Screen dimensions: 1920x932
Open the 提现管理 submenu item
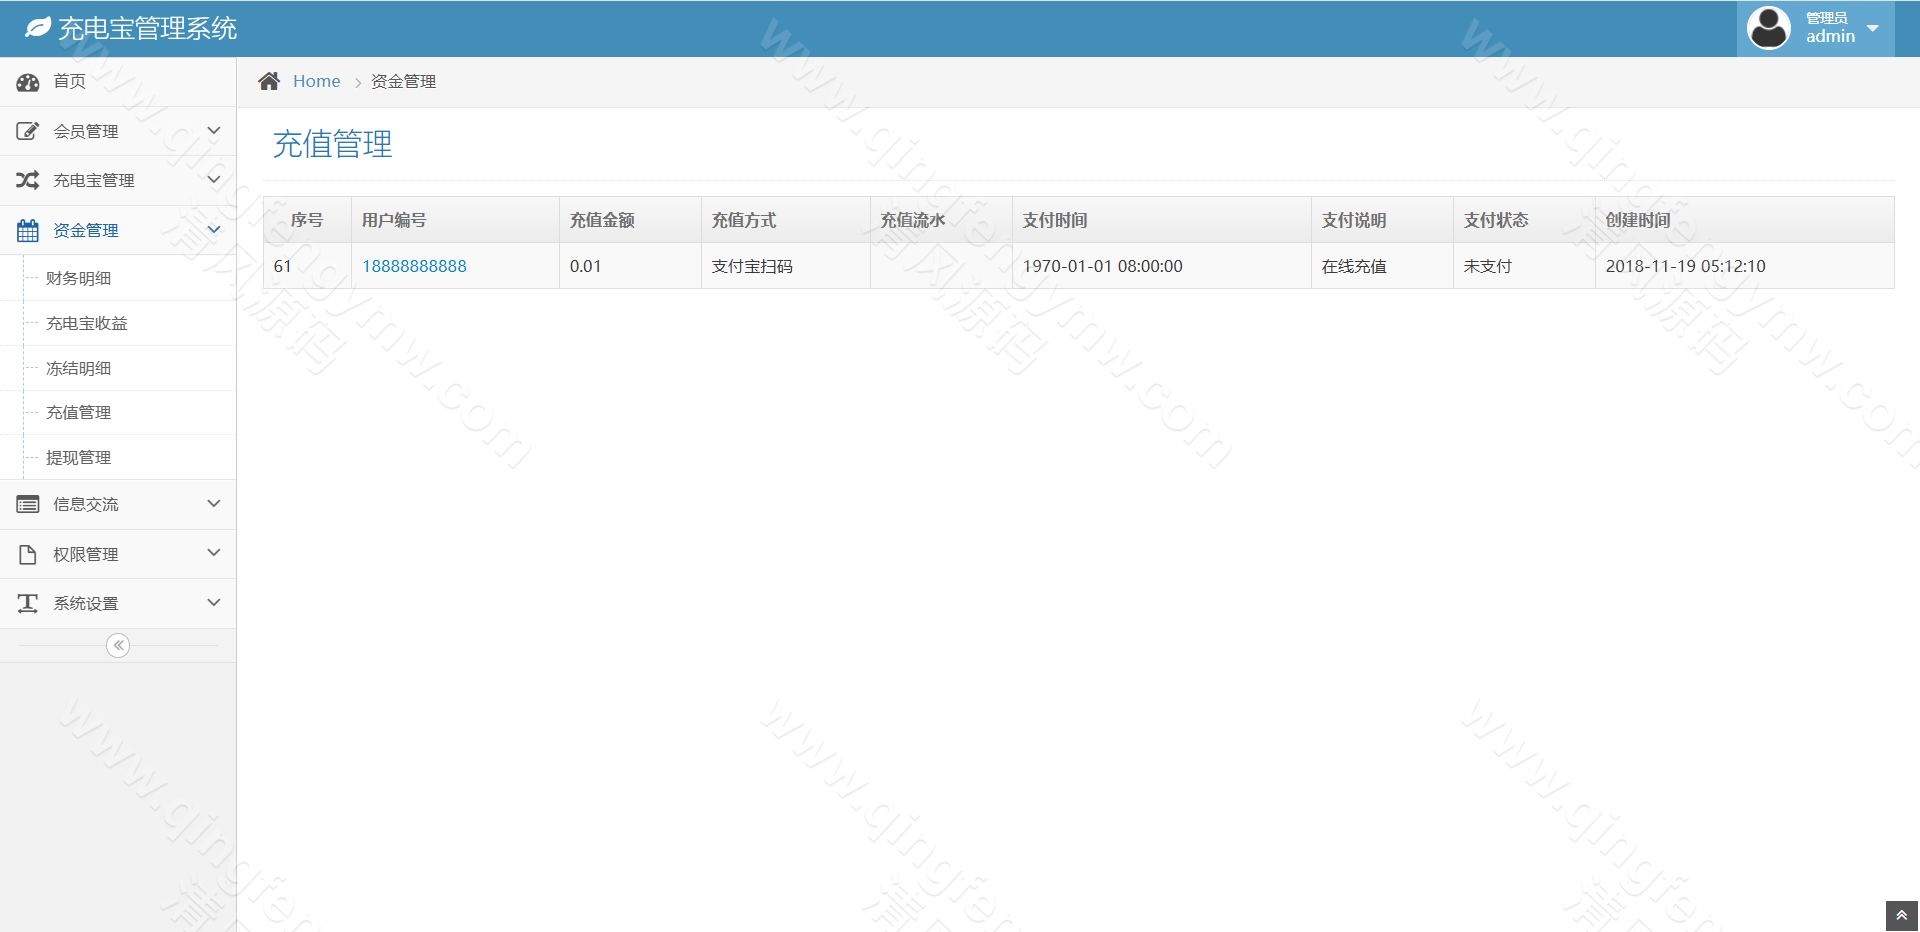(x=76, y=457)
